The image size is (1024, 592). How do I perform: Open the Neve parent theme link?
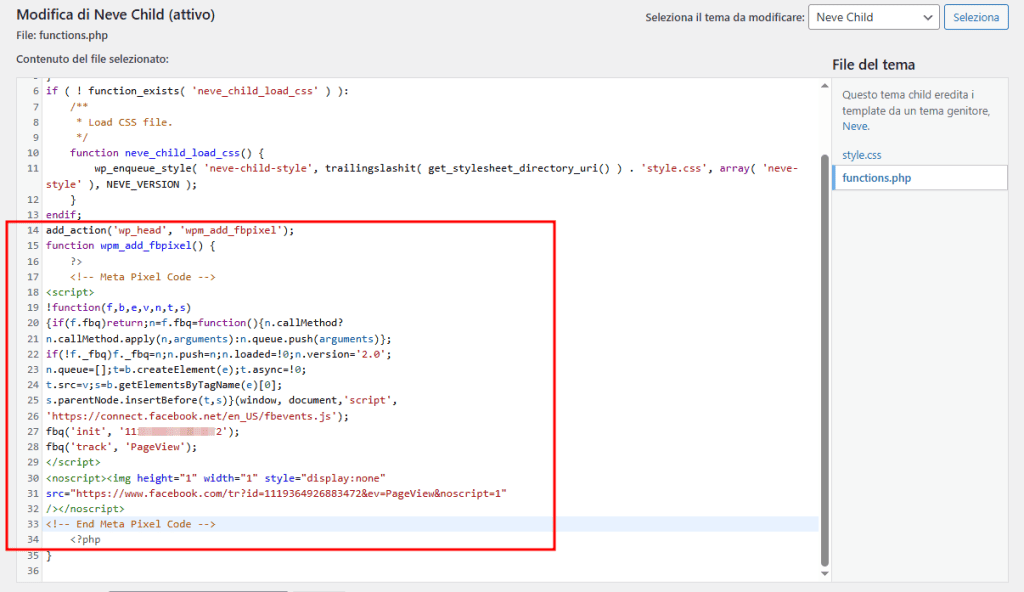tap(855, 126)
